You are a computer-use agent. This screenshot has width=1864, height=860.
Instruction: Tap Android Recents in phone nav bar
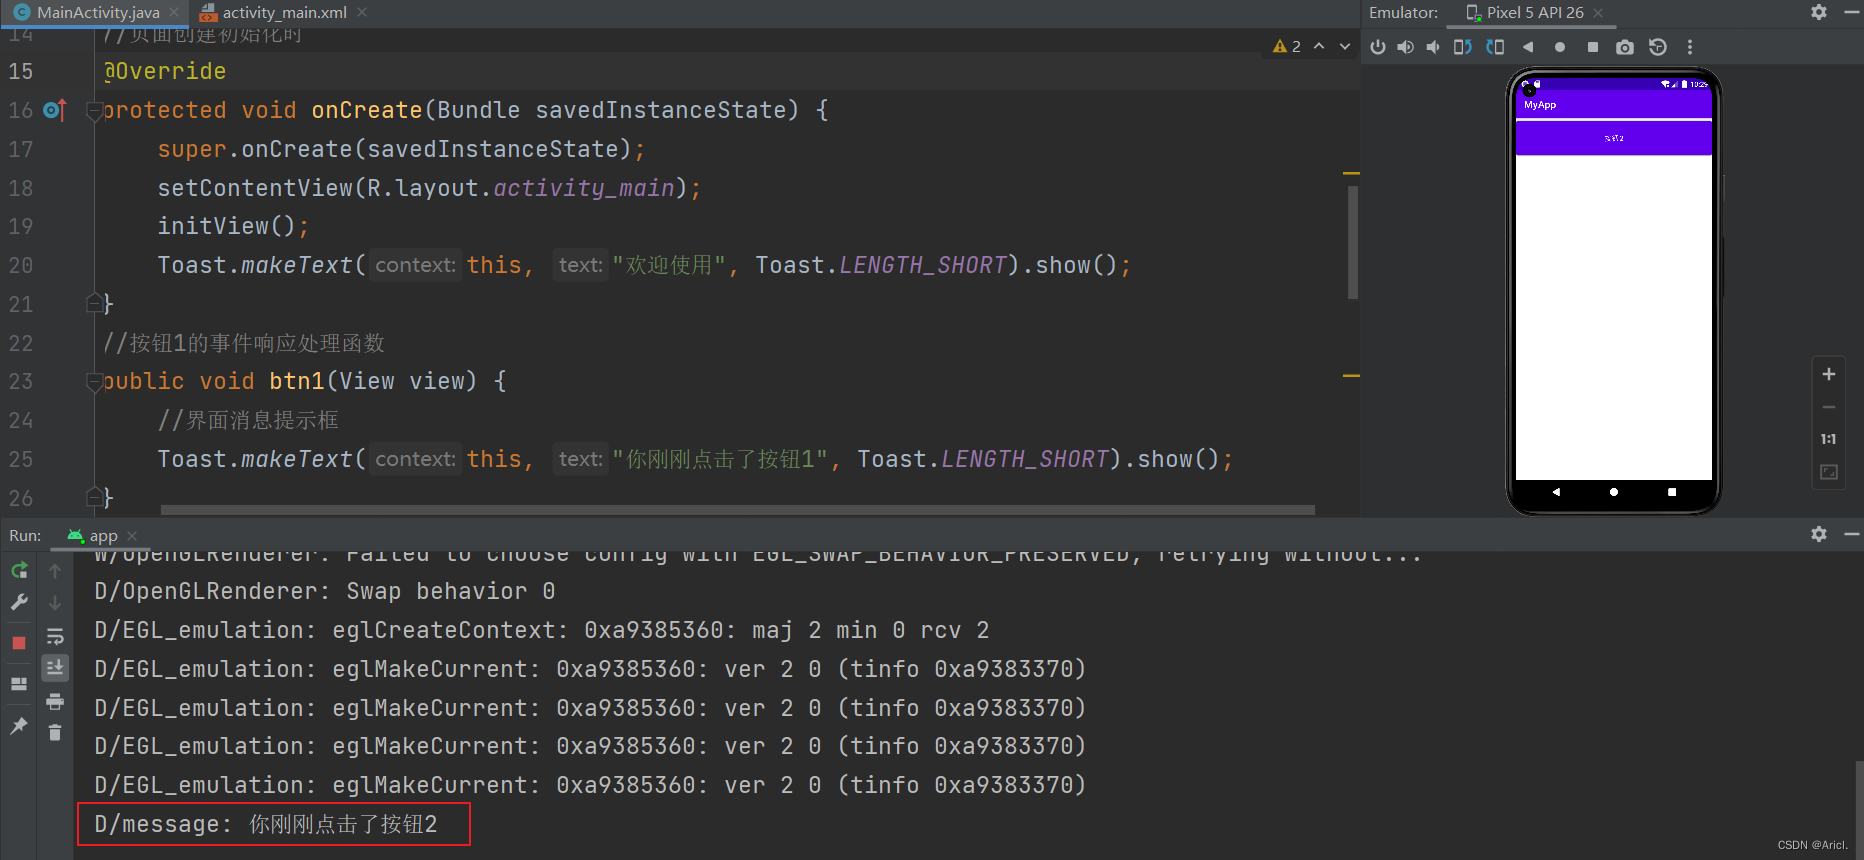(1671, 492)
